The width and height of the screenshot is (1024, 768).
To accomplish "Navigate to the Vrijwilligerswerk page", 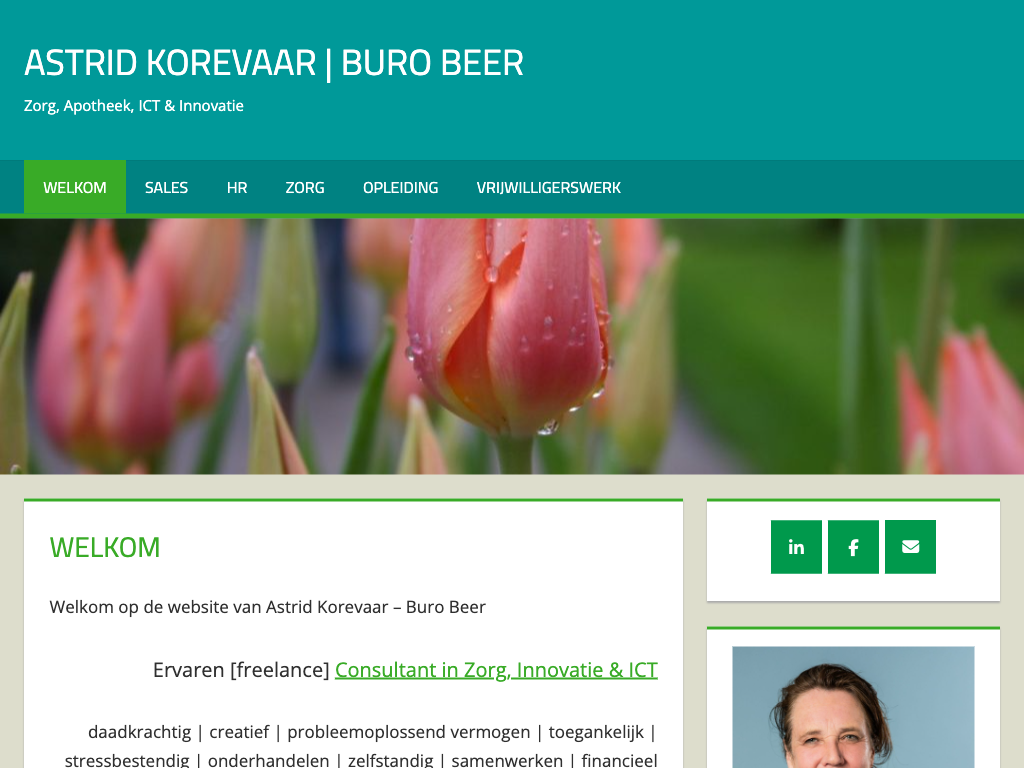I will click(549, 187).
